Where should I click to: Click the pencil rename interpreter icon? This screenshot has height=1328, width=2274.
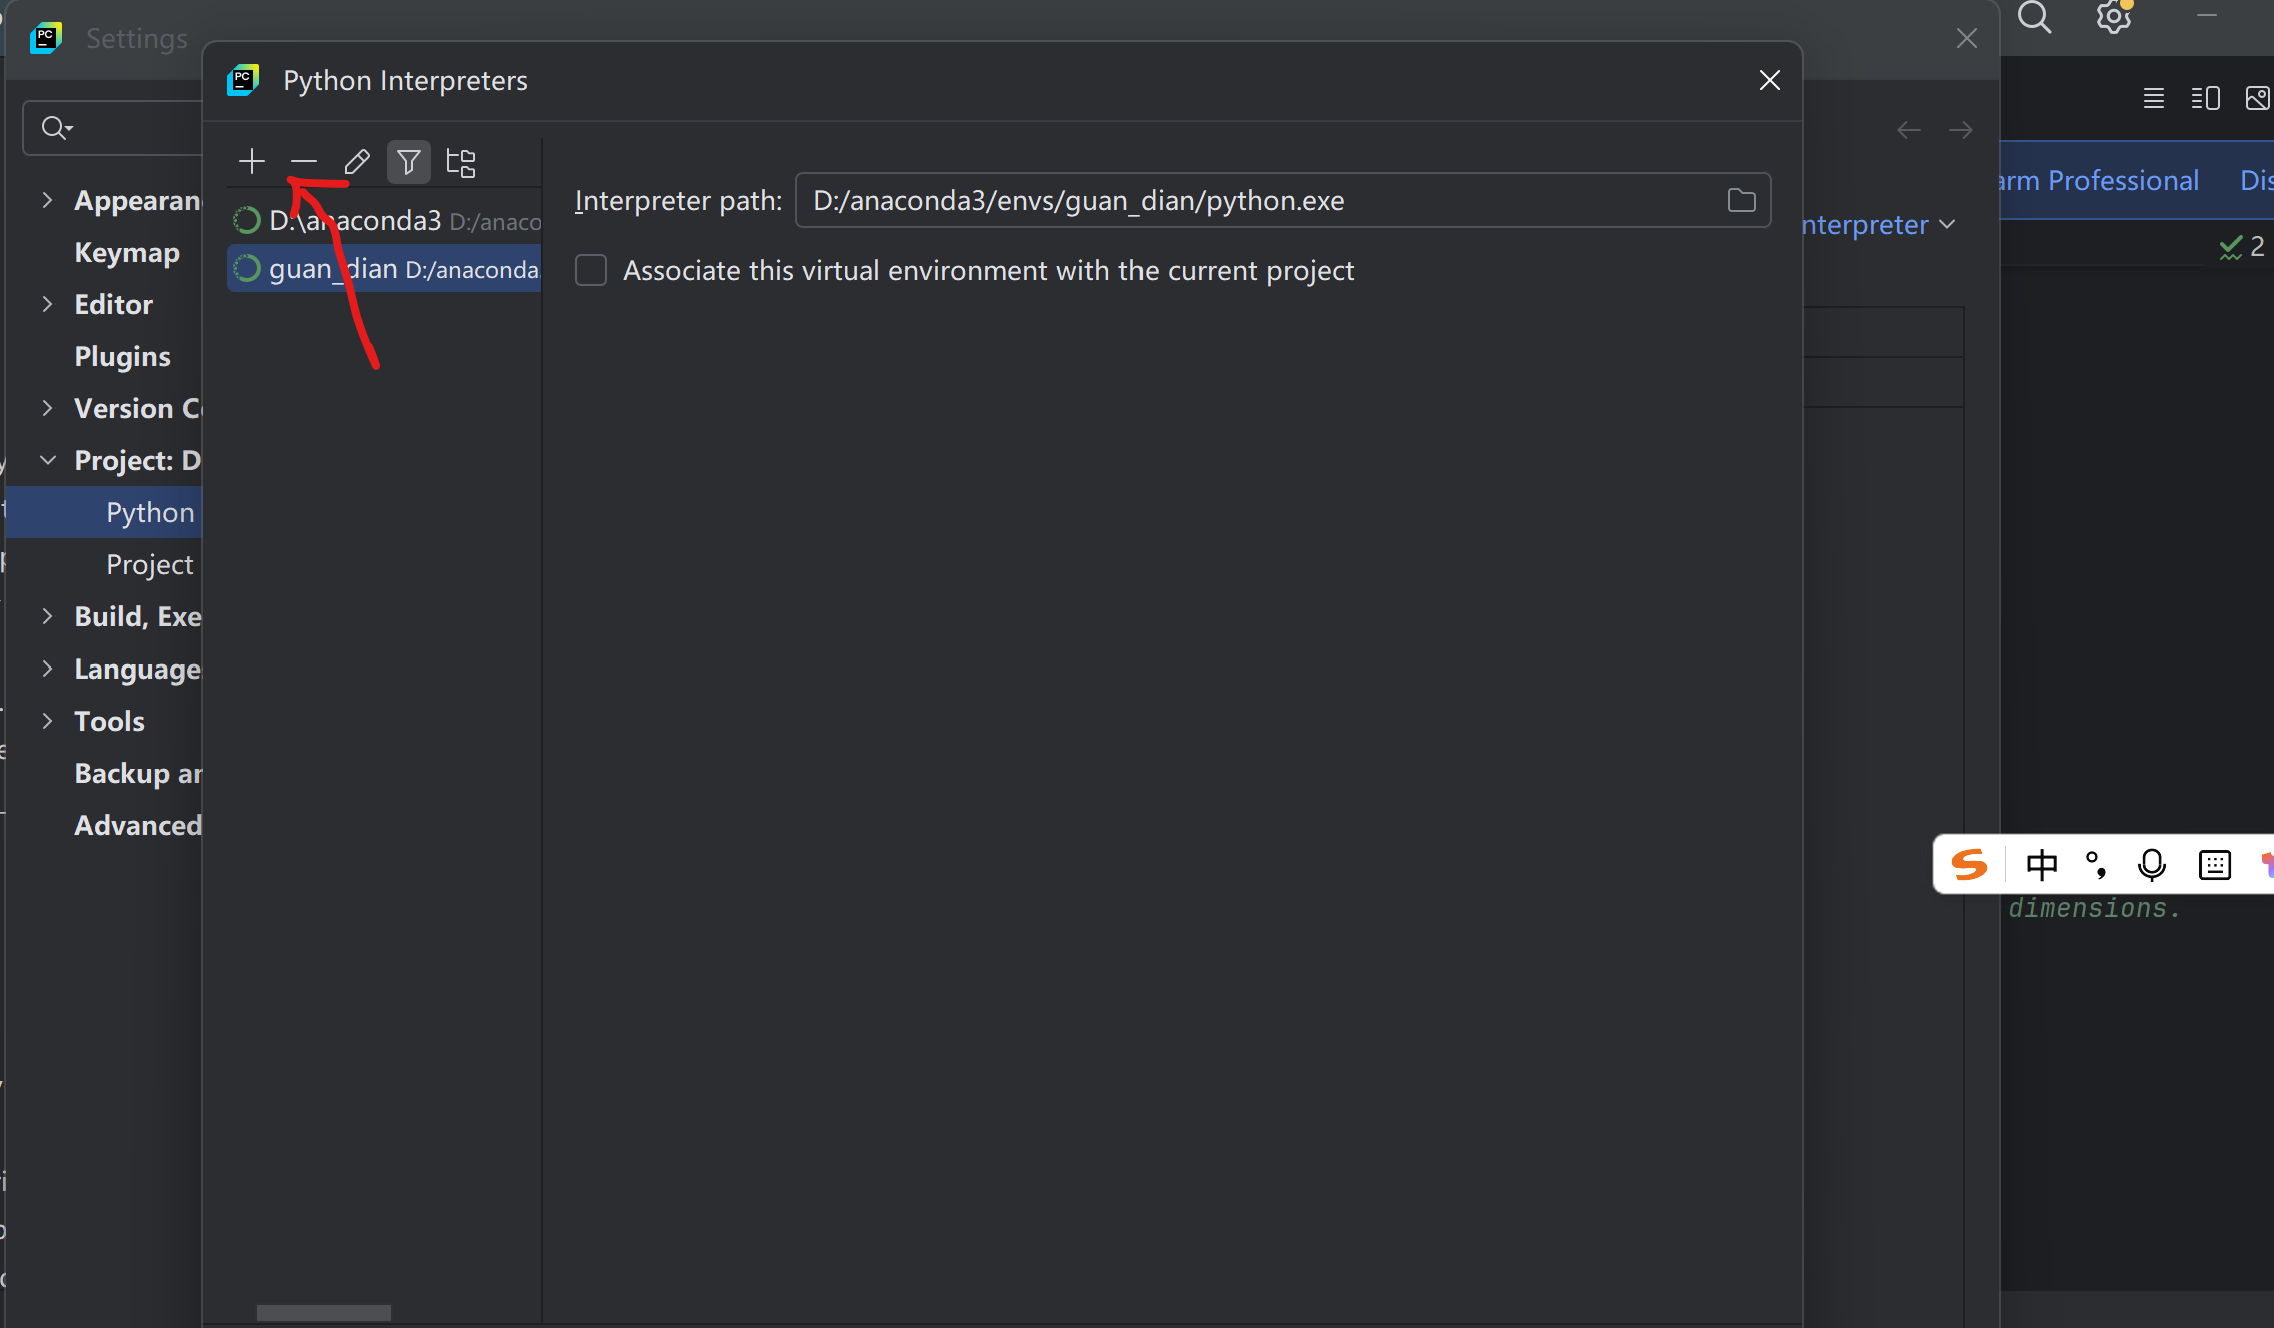(x=357, y=161)
